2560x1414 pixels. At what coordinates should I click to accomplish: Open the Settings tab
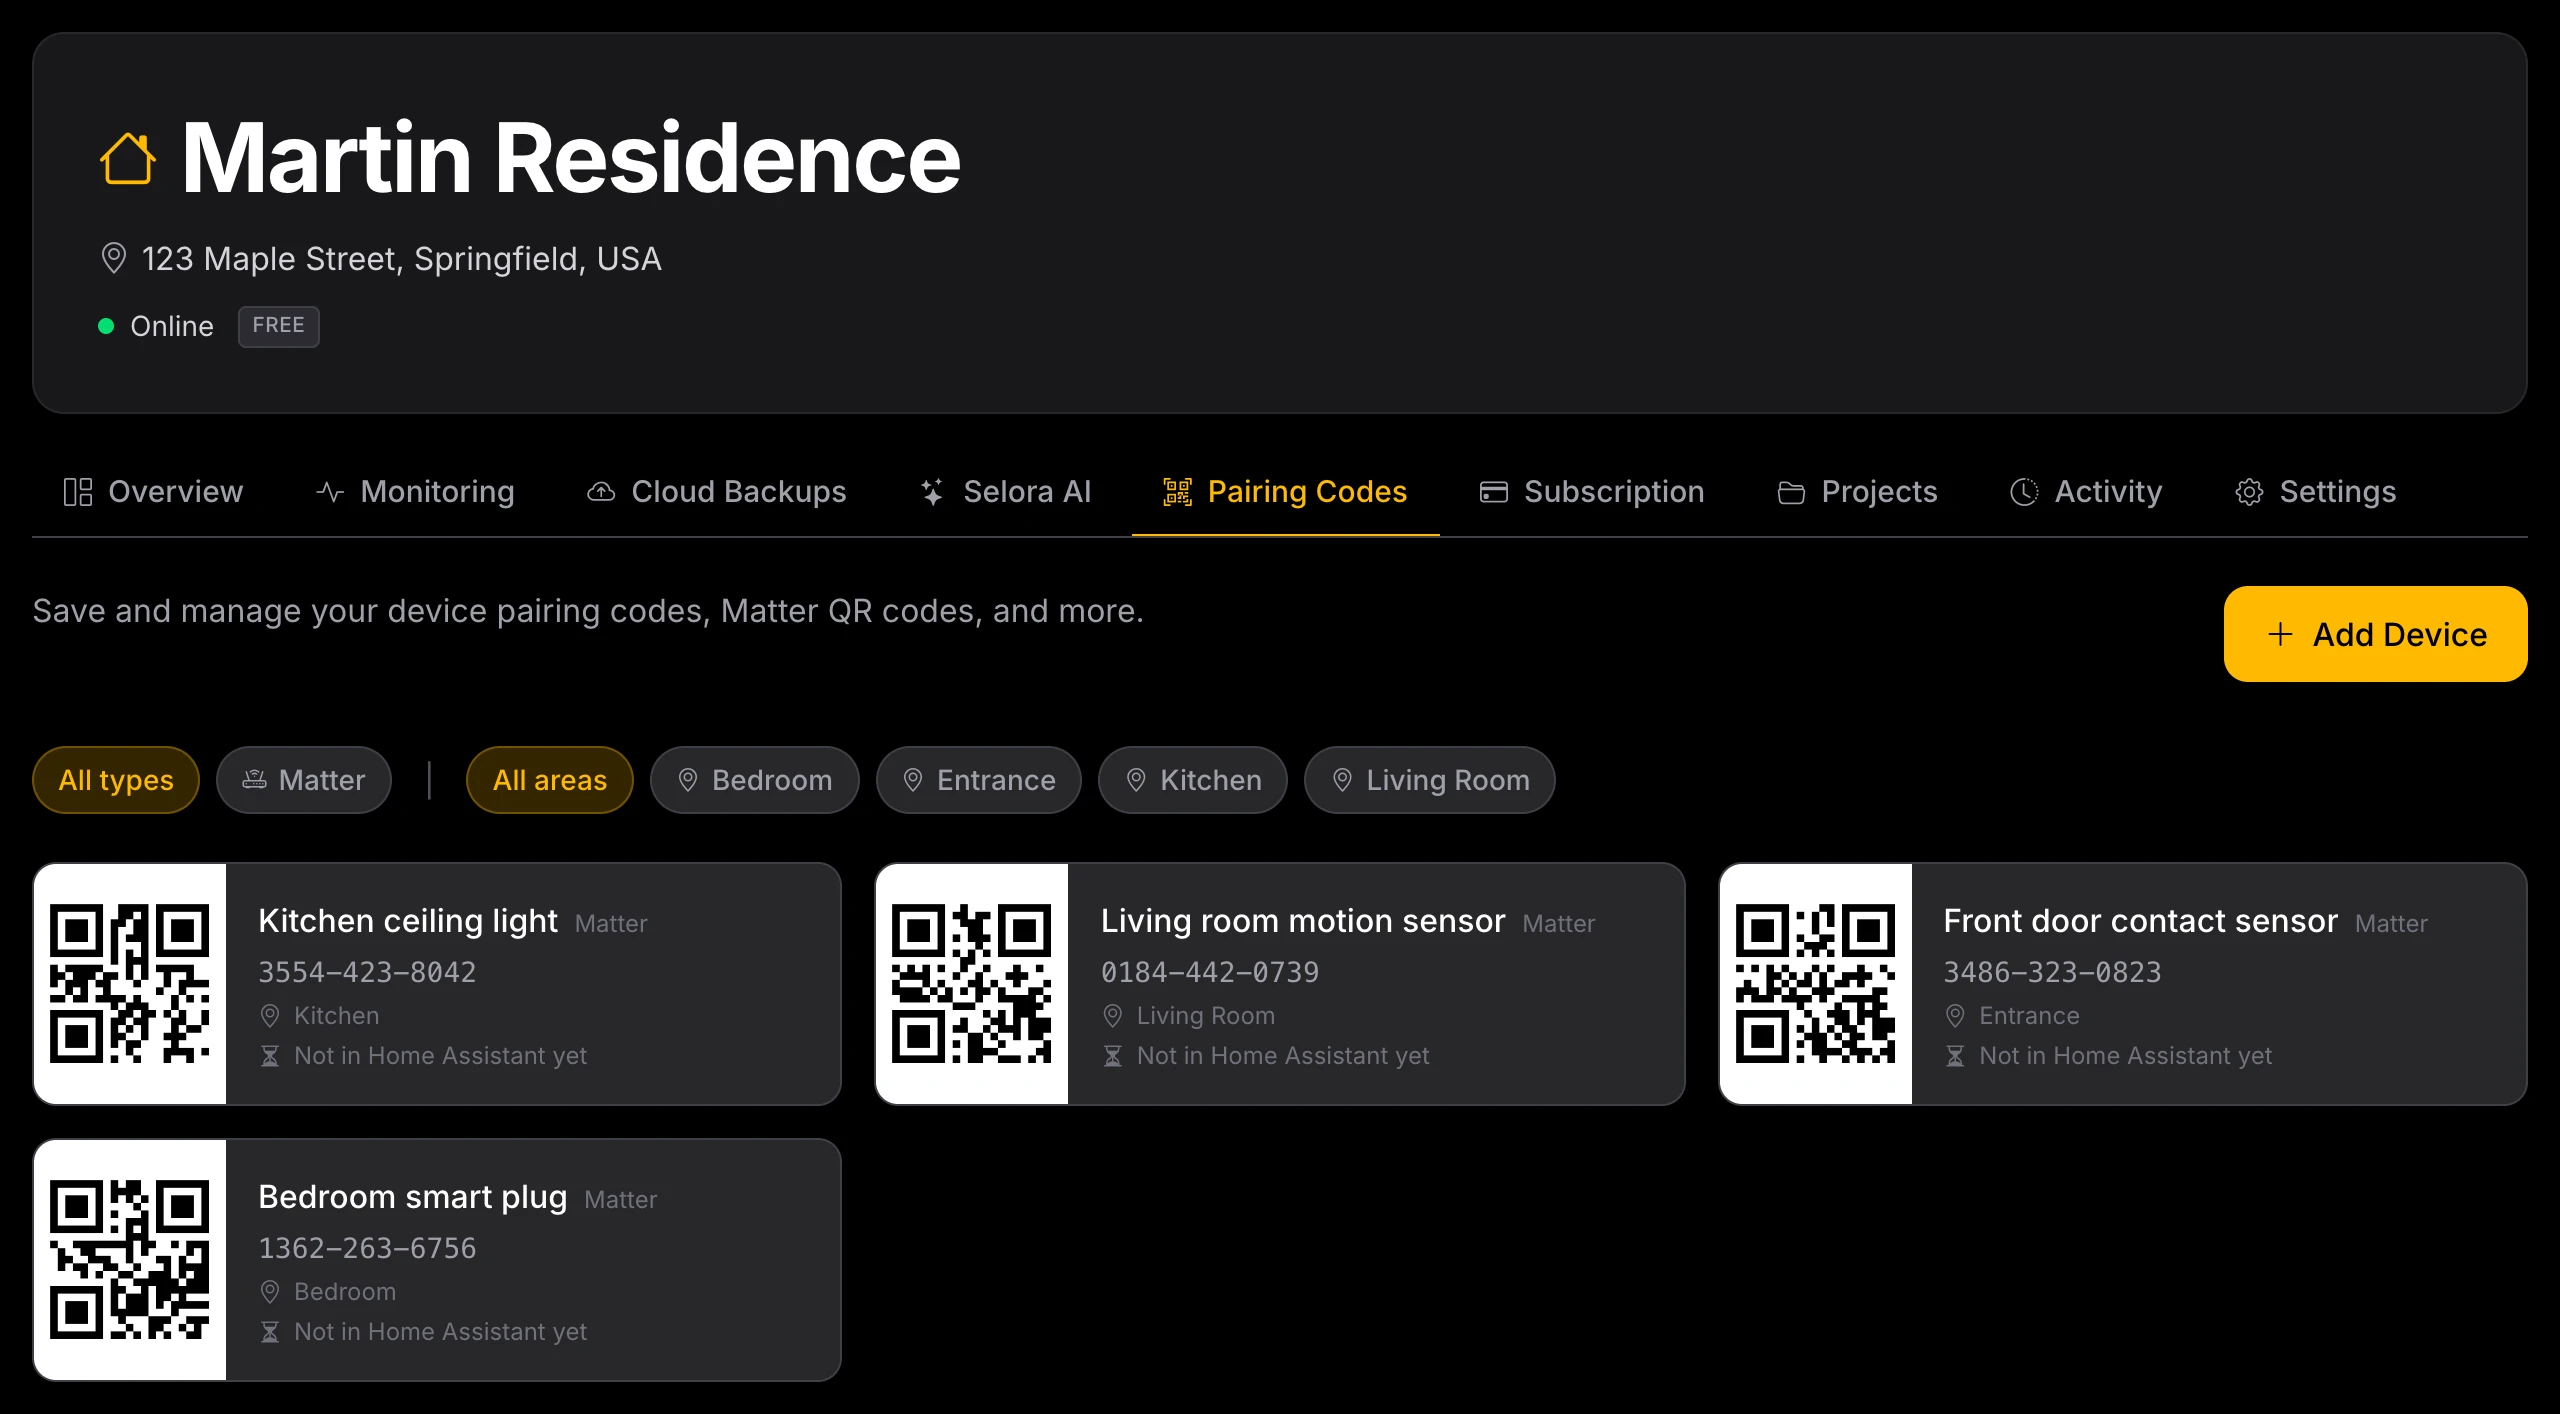(2316, 491)
